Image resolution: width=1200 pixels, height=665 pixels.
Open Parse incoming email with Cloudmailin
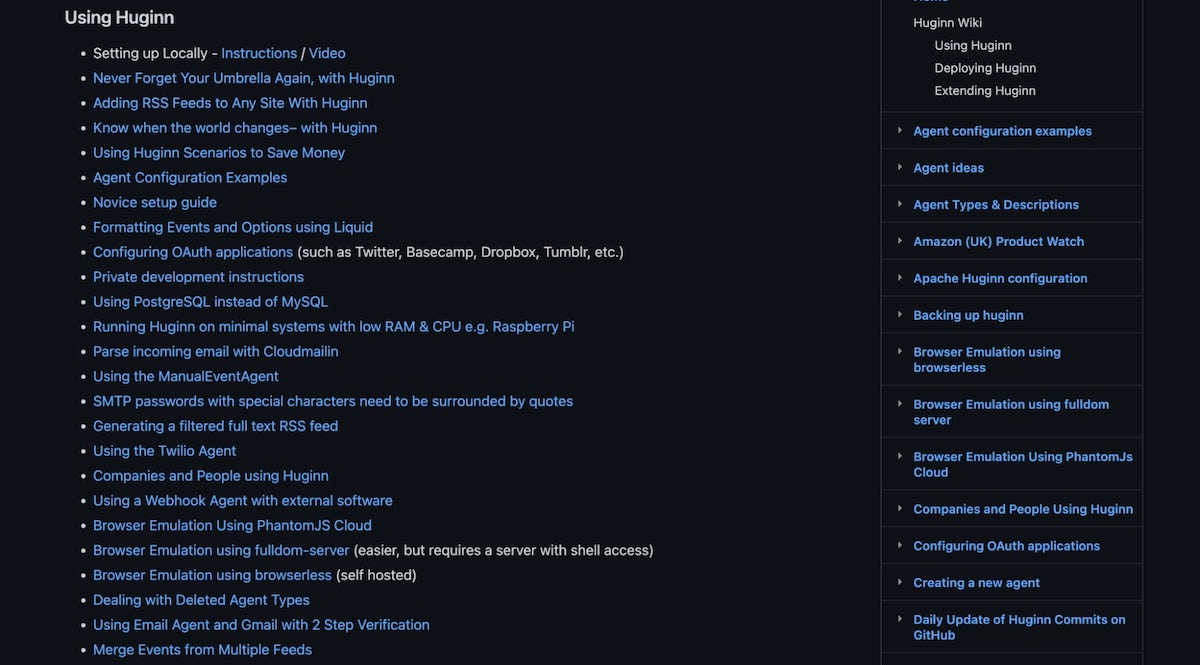pyautogui.click(x=216, y=351)
